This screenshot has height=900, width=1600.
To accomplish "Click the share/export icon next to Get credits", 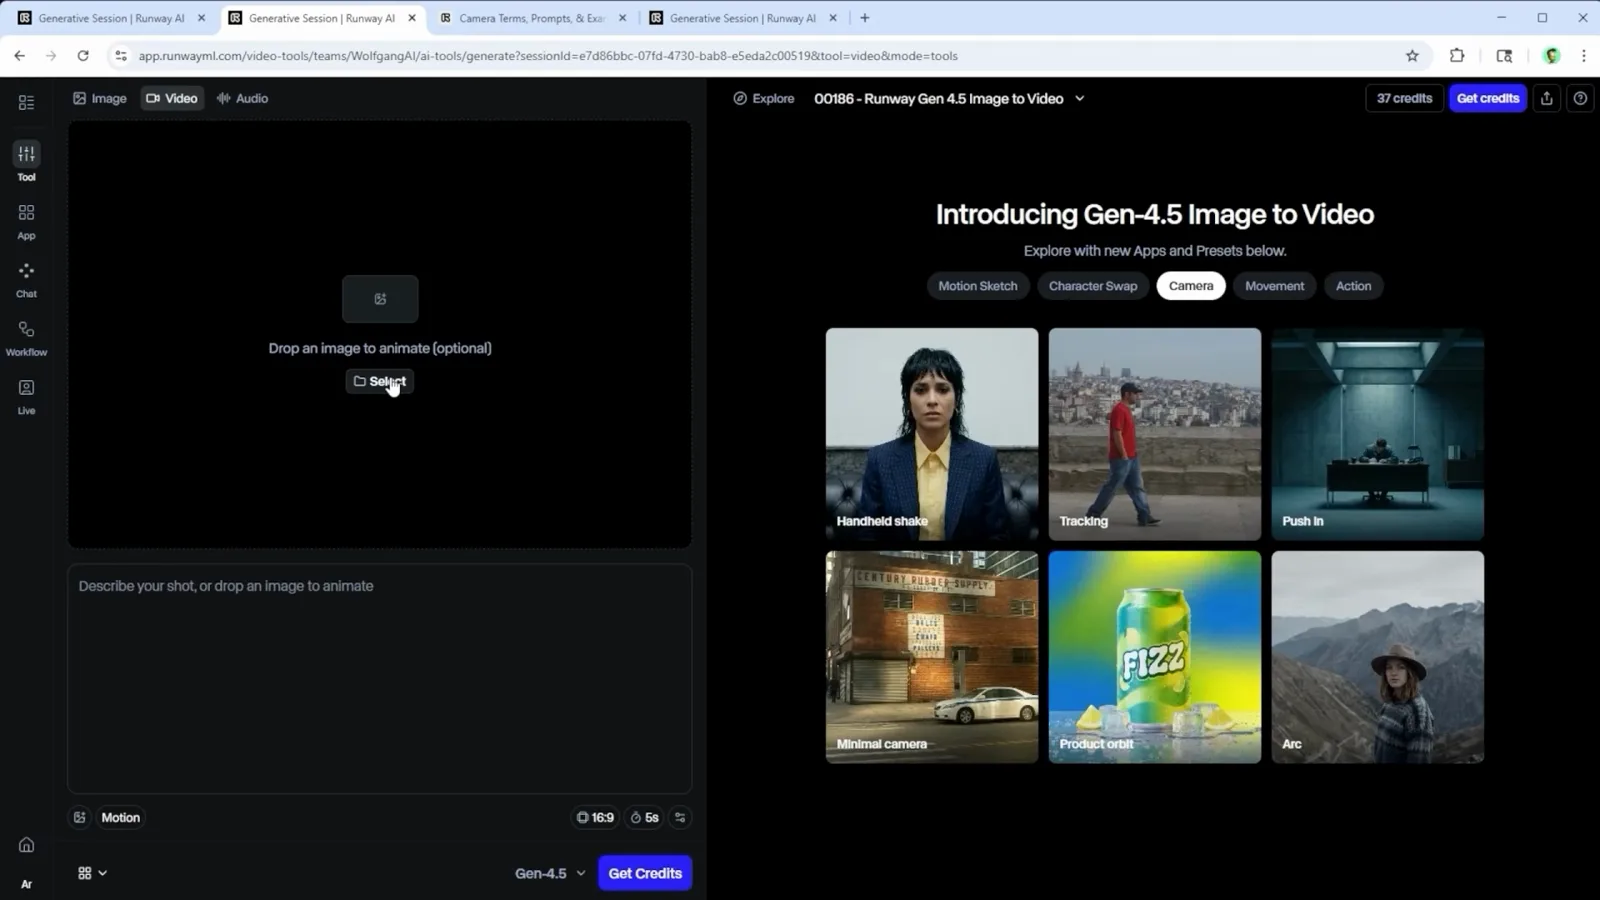I will pyautogui.click(x=1547, y=98).
